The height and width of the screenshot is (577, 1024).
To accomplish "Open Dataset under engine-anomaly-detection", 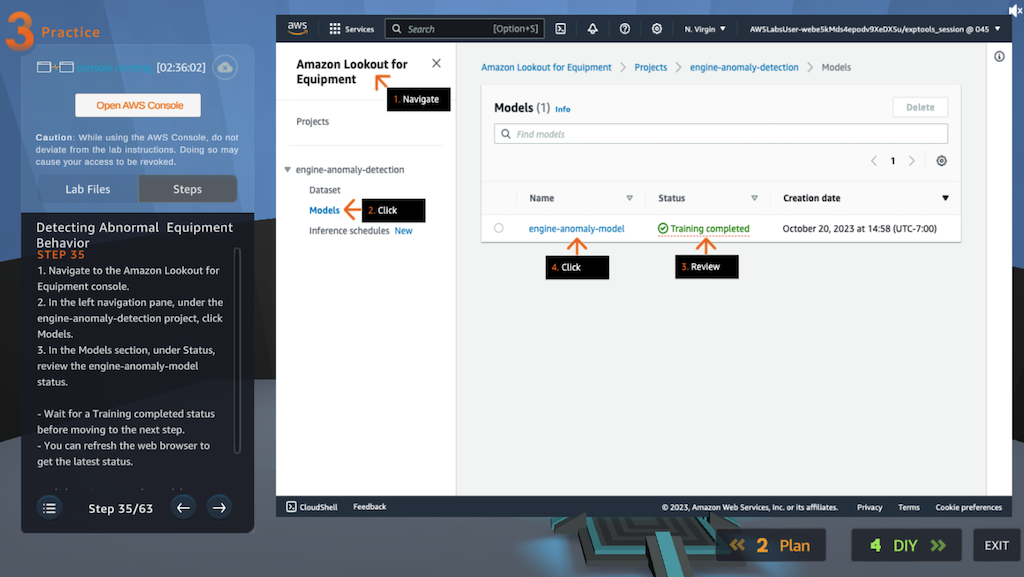I will pyautogui.click(x=325, y=190).
